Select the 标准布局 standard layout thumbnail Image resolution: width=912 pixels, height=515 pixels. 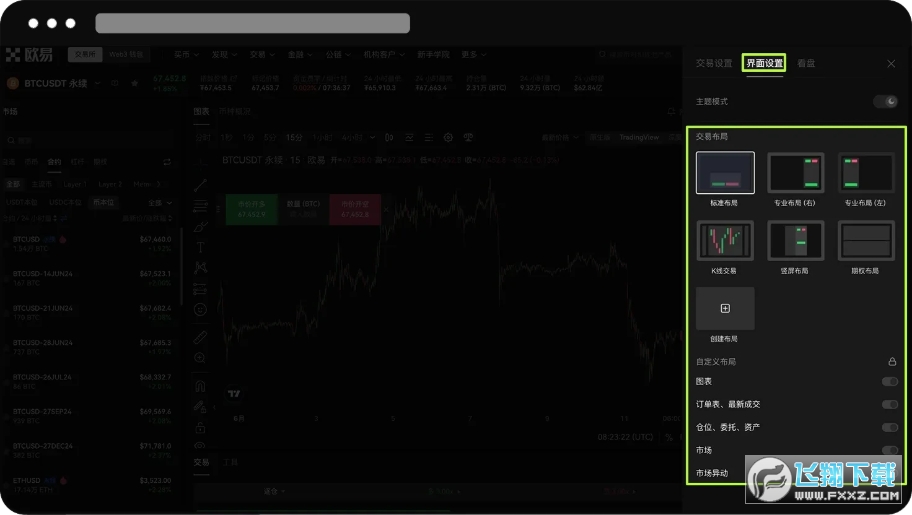[725, 172]
